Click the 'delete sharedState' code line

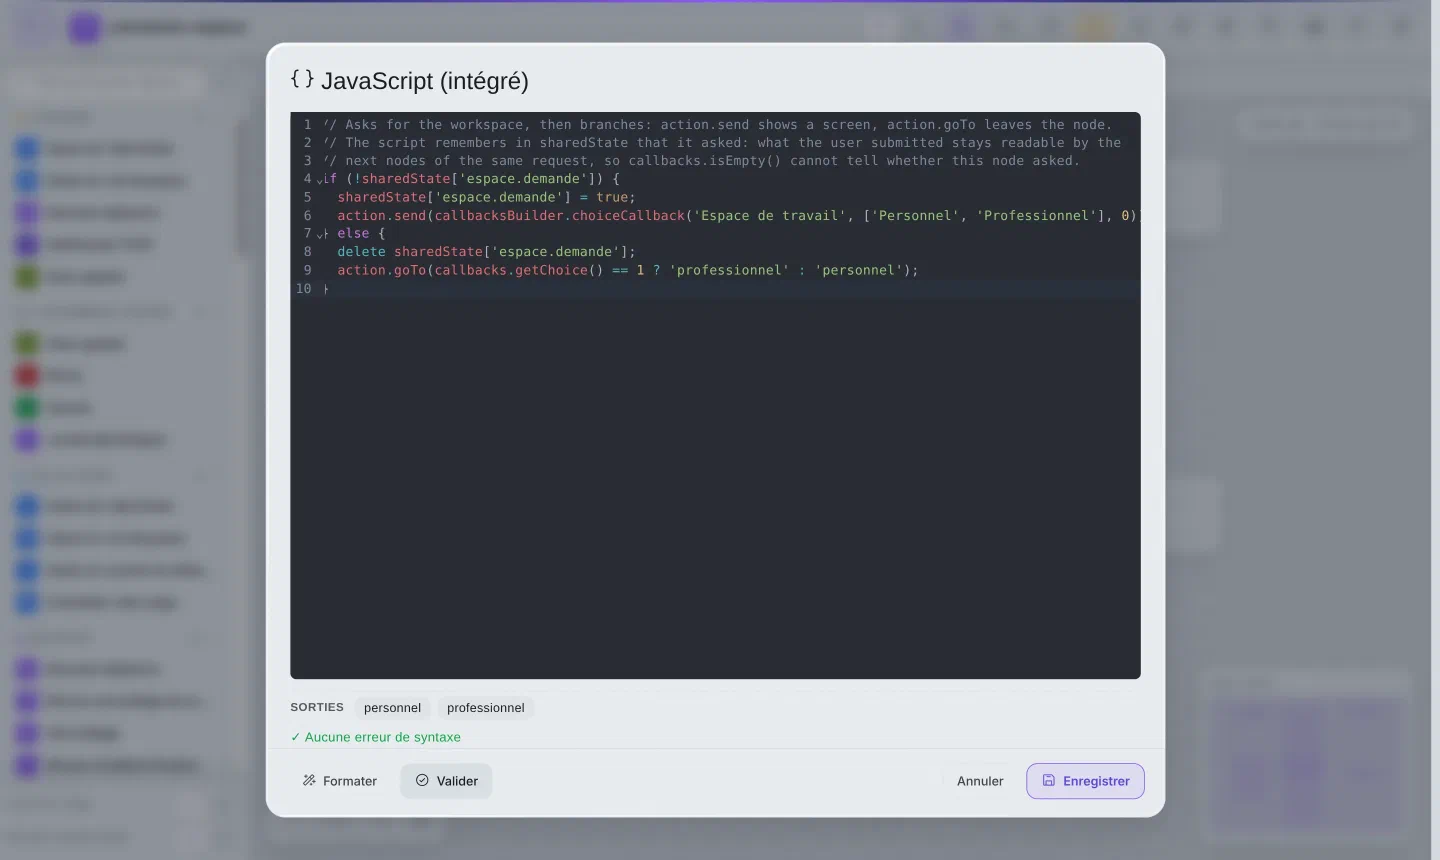point(486,252)
